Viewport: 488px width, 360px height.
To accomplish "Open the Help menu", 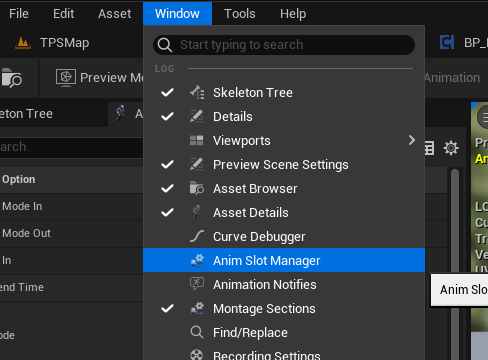I will tap(293, 14).
